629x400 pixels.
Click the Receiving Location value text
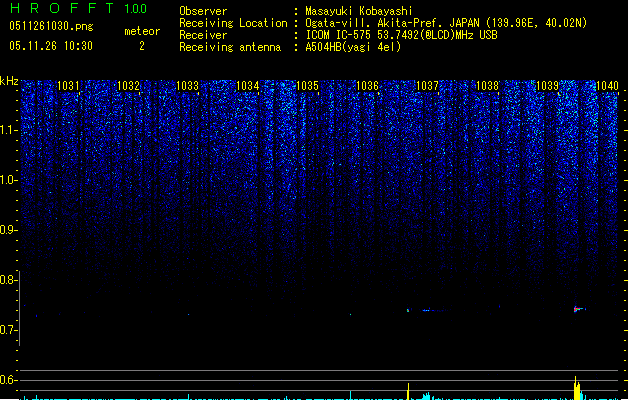(446, 23)
